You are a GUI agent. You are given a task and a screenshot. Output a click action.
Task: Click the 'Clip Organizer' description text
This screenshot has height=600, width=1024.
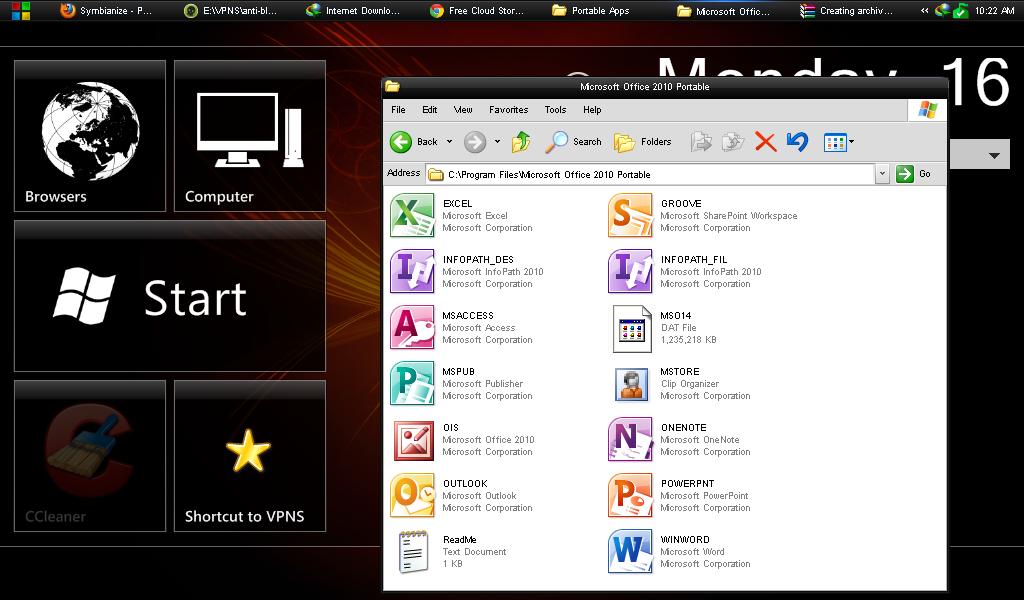tap(690, 384)
